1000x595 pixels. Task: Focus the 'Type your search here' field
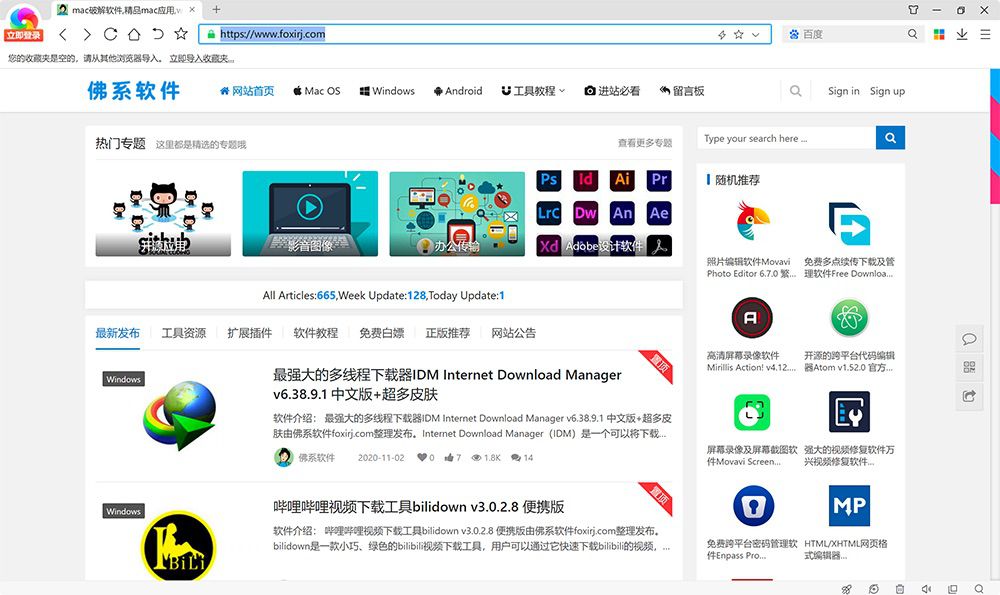pyautogui.click(x=786, y=138)
